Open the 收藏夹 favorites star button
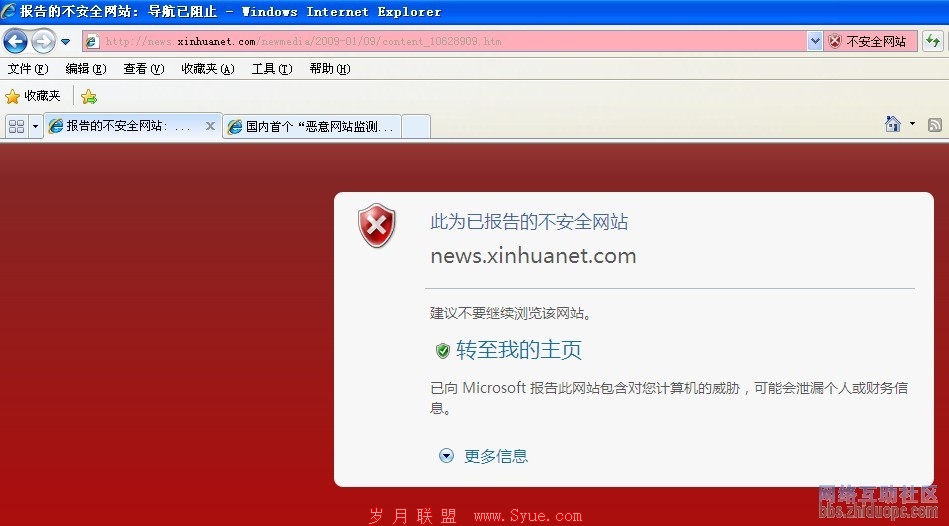Screen dimensions: 949x526 (33, 96)
